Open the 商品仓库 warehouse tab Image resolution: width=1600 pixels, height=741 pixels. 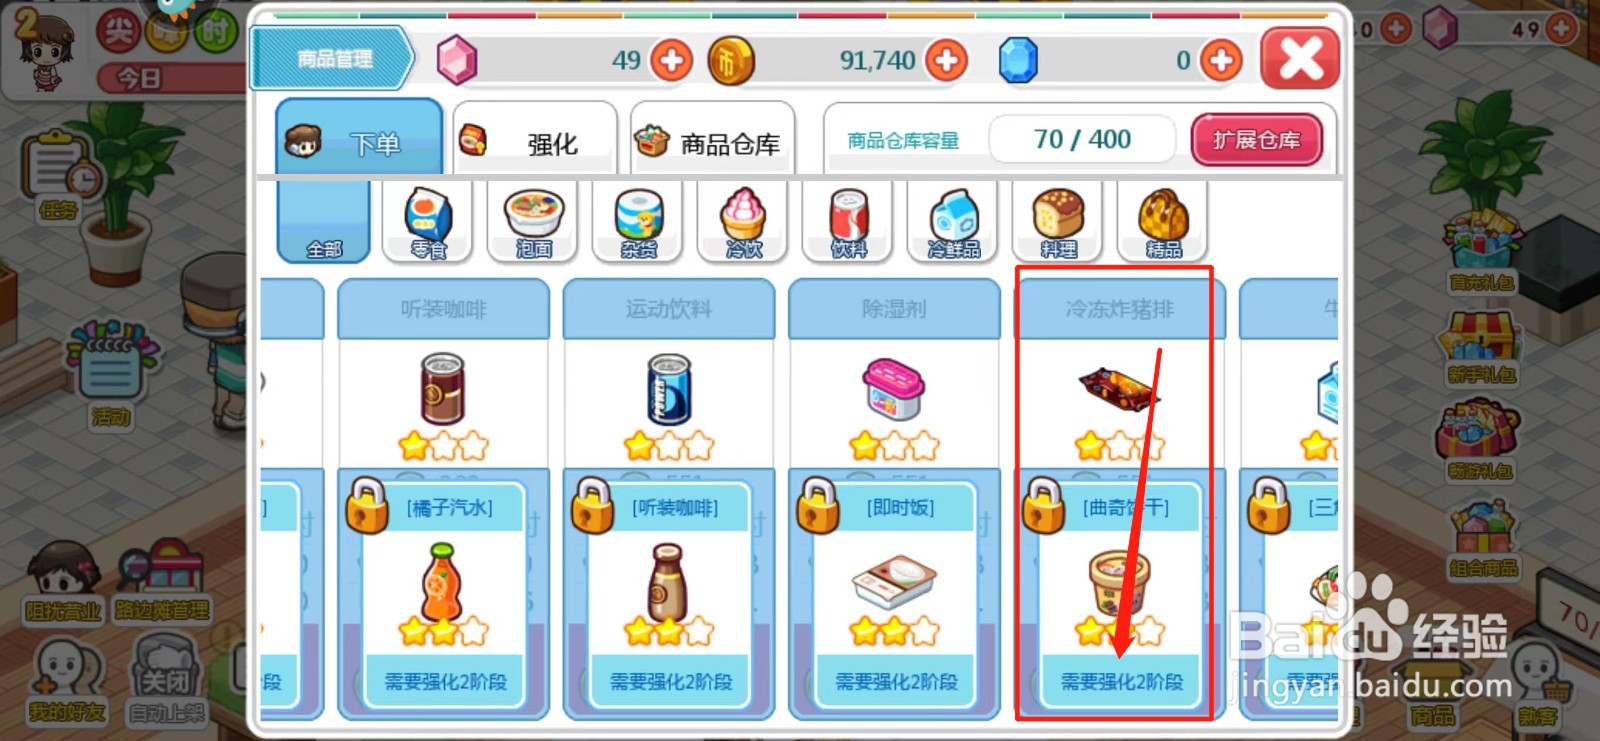(x=713, y=141)
